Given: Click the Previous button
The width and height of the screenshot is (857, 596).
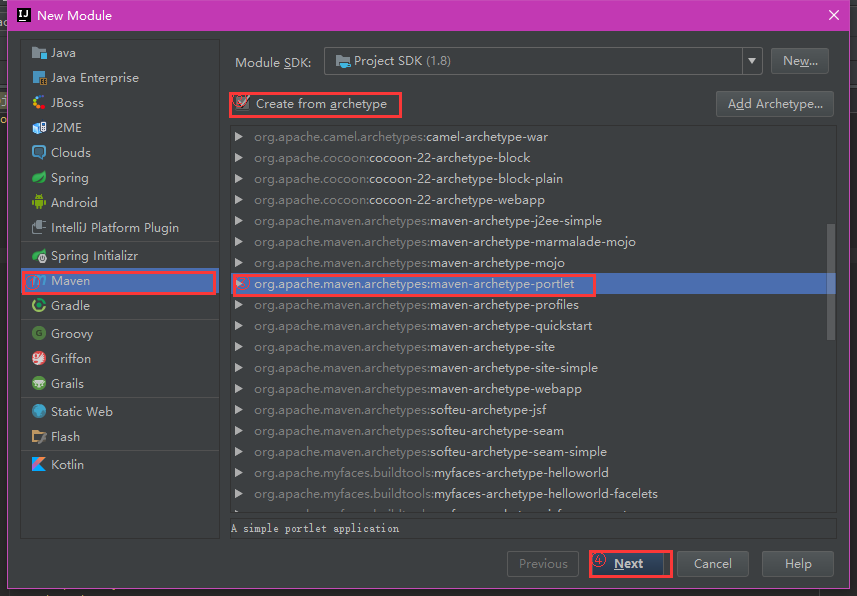Looking at the screenshot, I should (543, 564).
